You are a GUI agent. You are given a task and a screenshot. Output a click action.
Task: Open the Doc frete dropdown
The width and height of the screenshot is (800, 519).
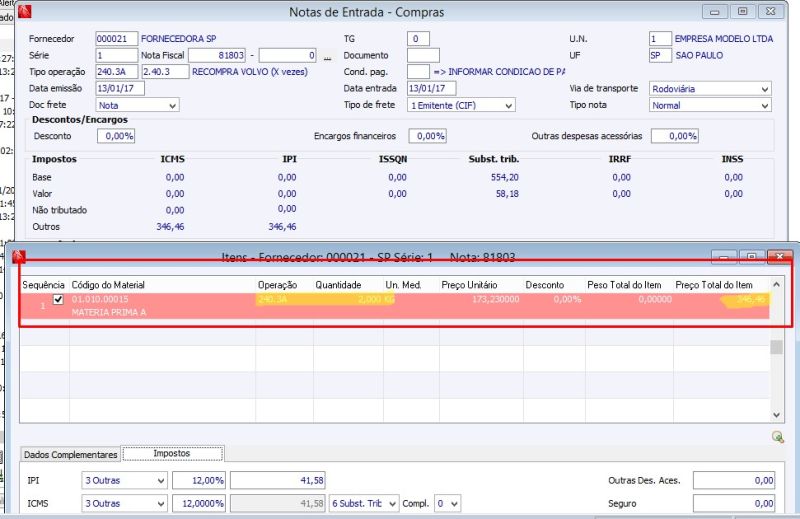172,105
